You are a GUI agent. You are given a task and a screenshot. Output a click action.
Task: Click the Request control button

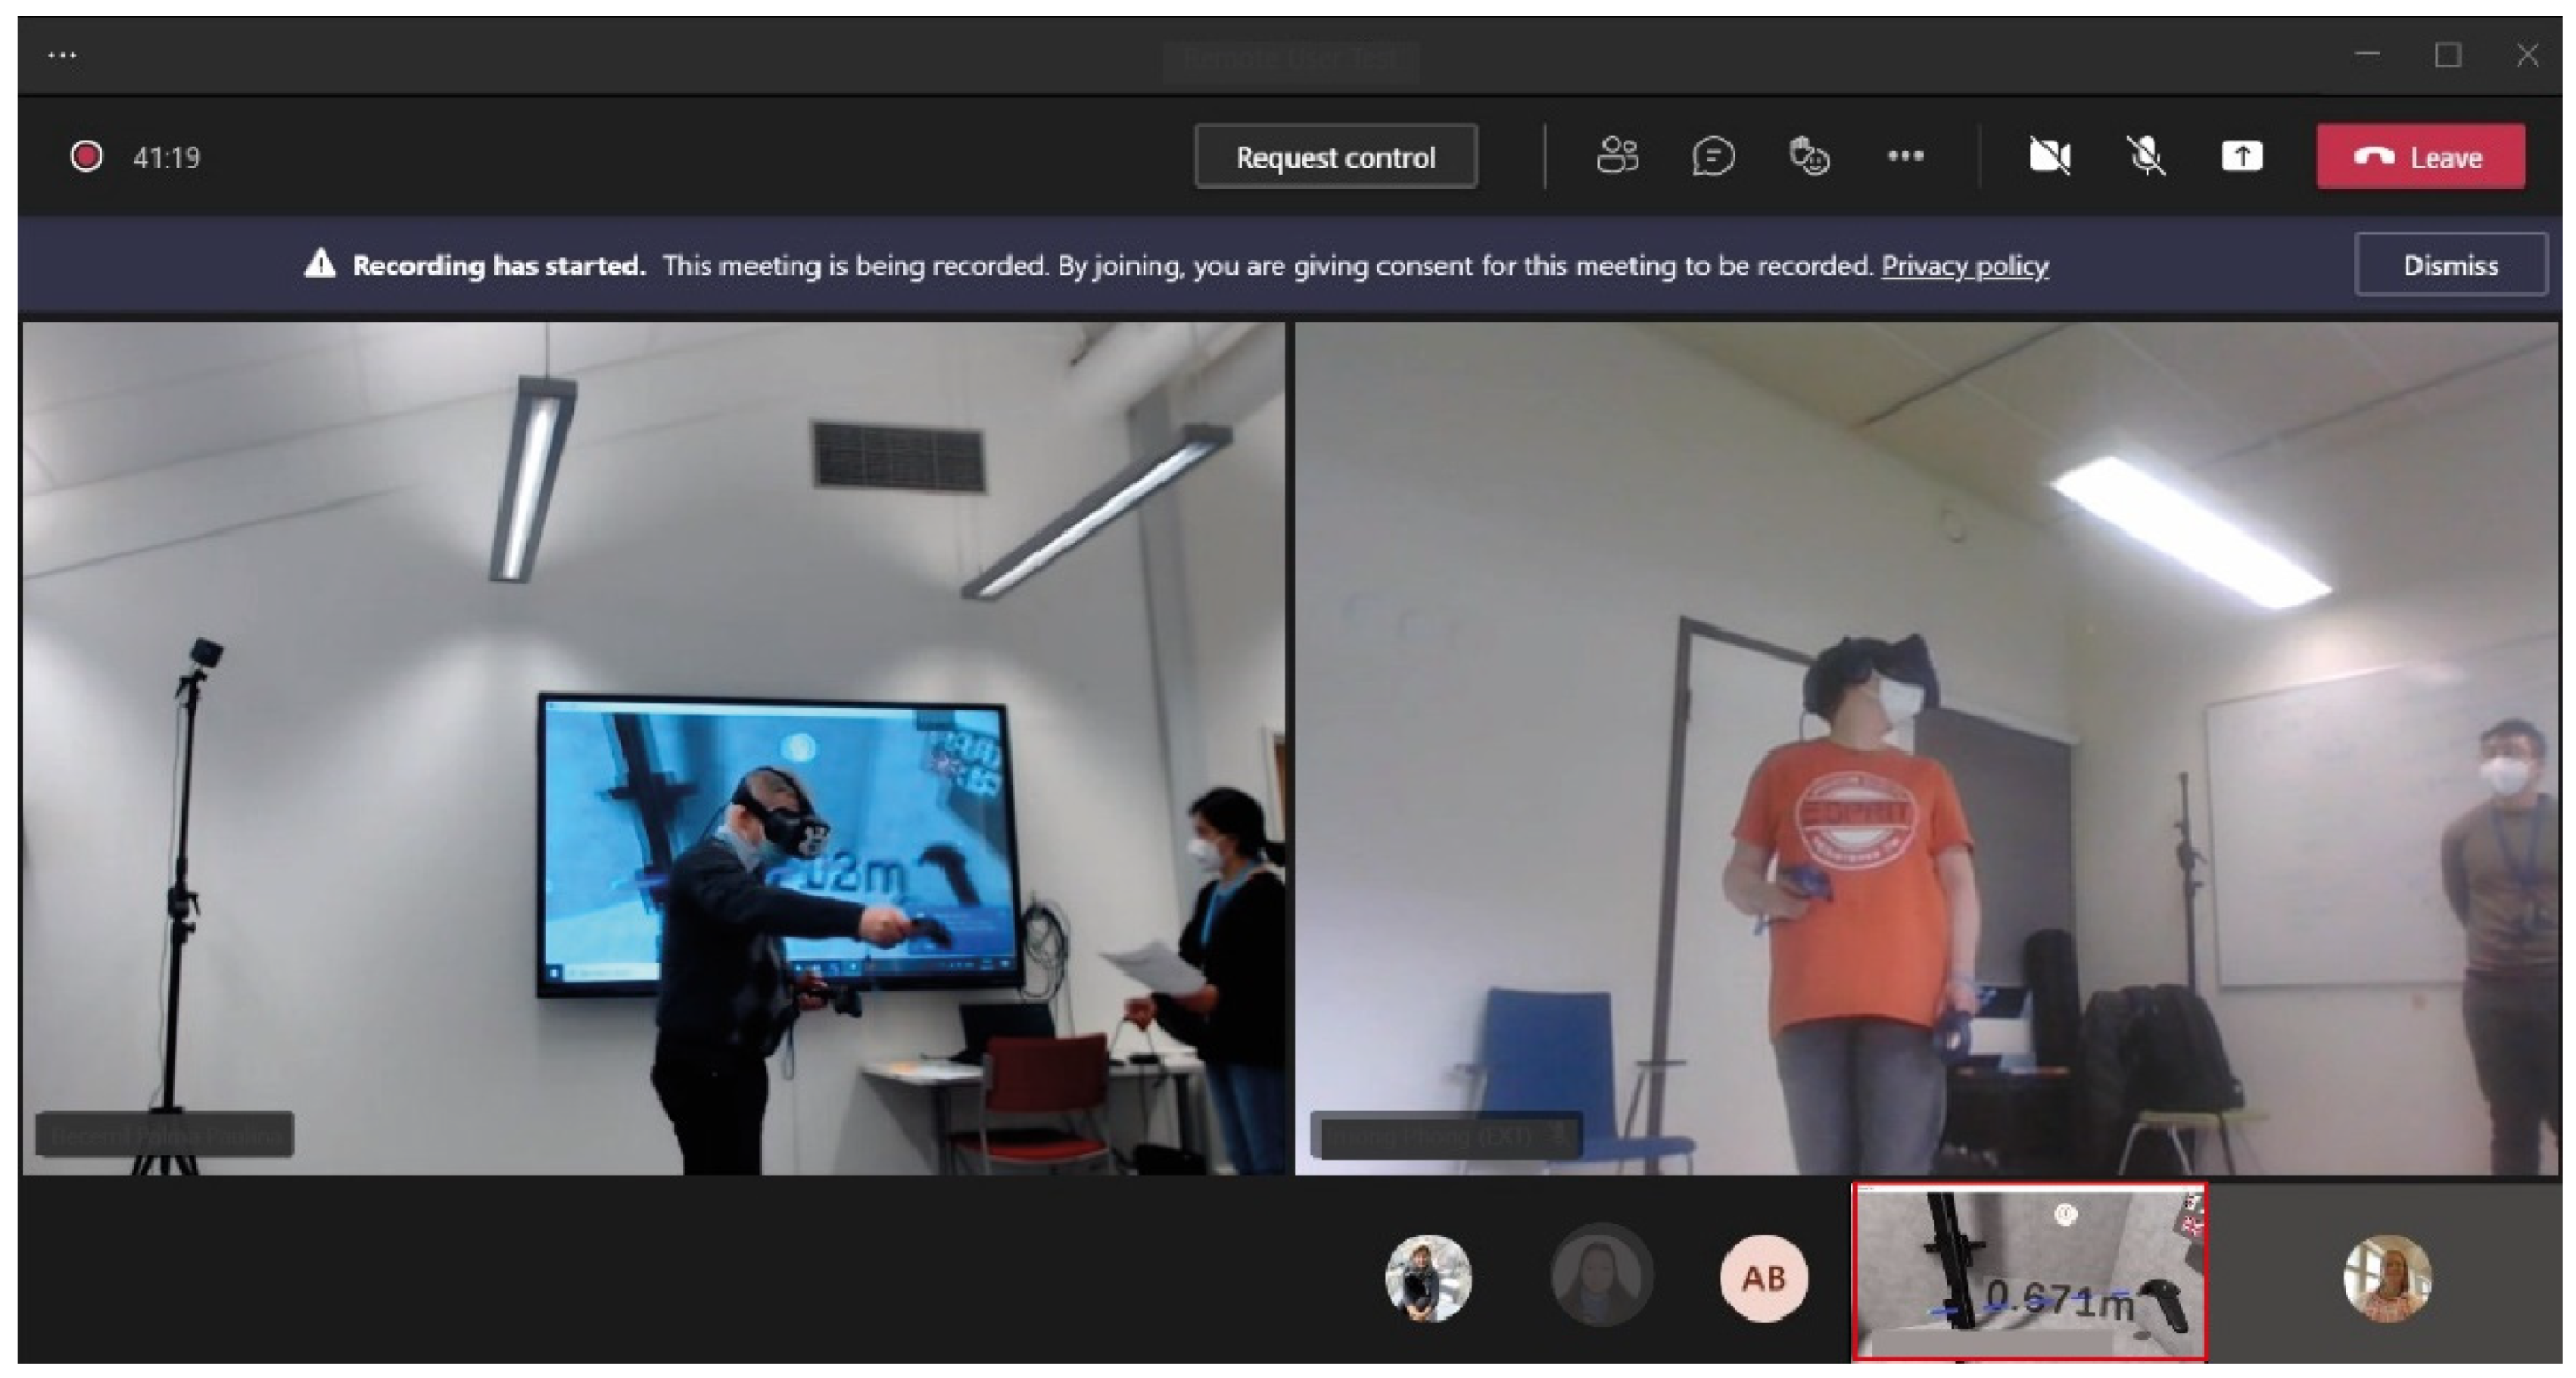pyautogui.click(x=1335, y=156)
